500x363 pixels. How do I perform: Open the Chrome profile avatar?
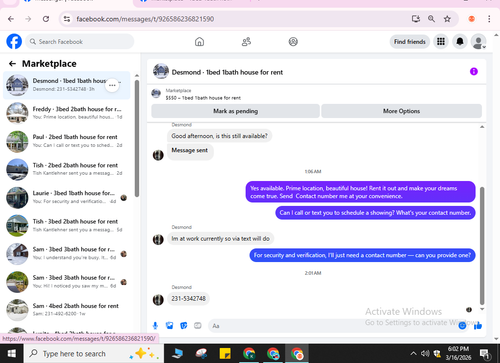(x=472, y=19)
